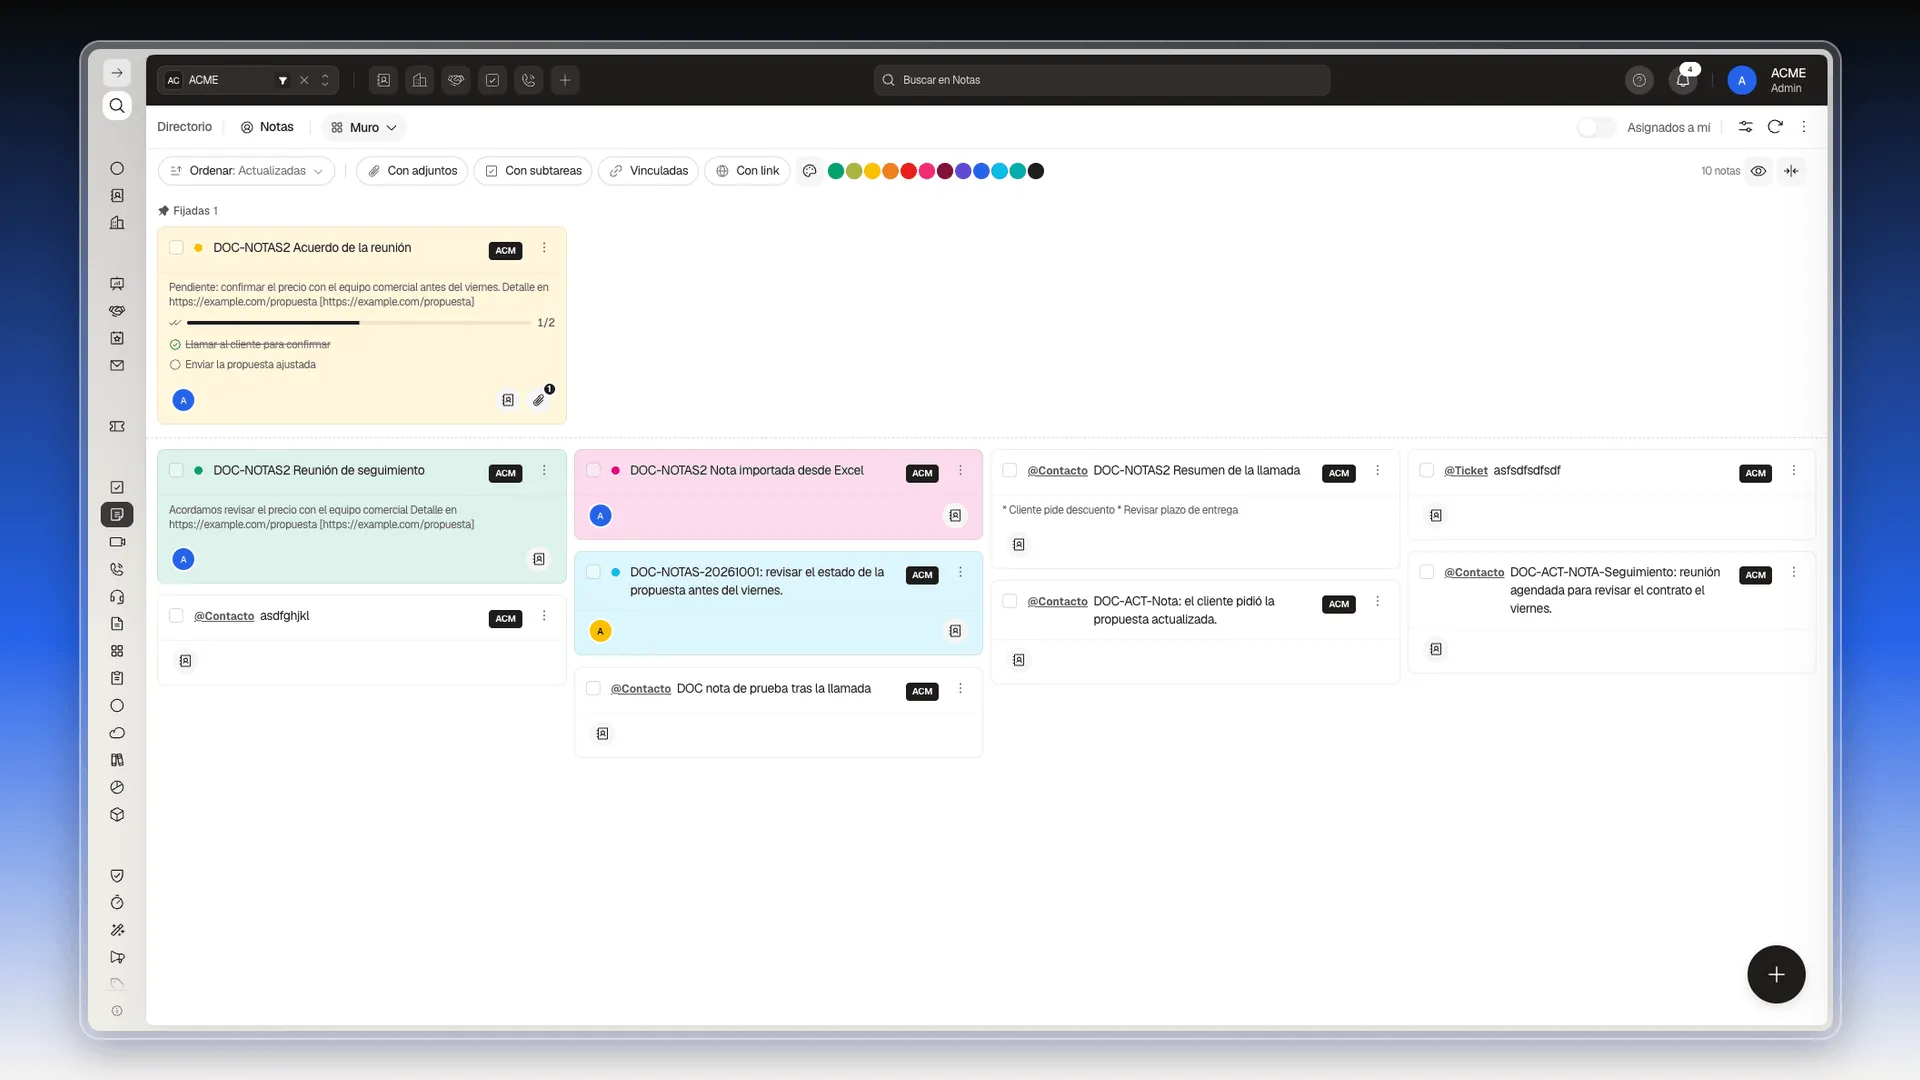The image size is (1920, 1080).
Task: Open the video camera icon in sidebar
Action: (x=117, y=542)
